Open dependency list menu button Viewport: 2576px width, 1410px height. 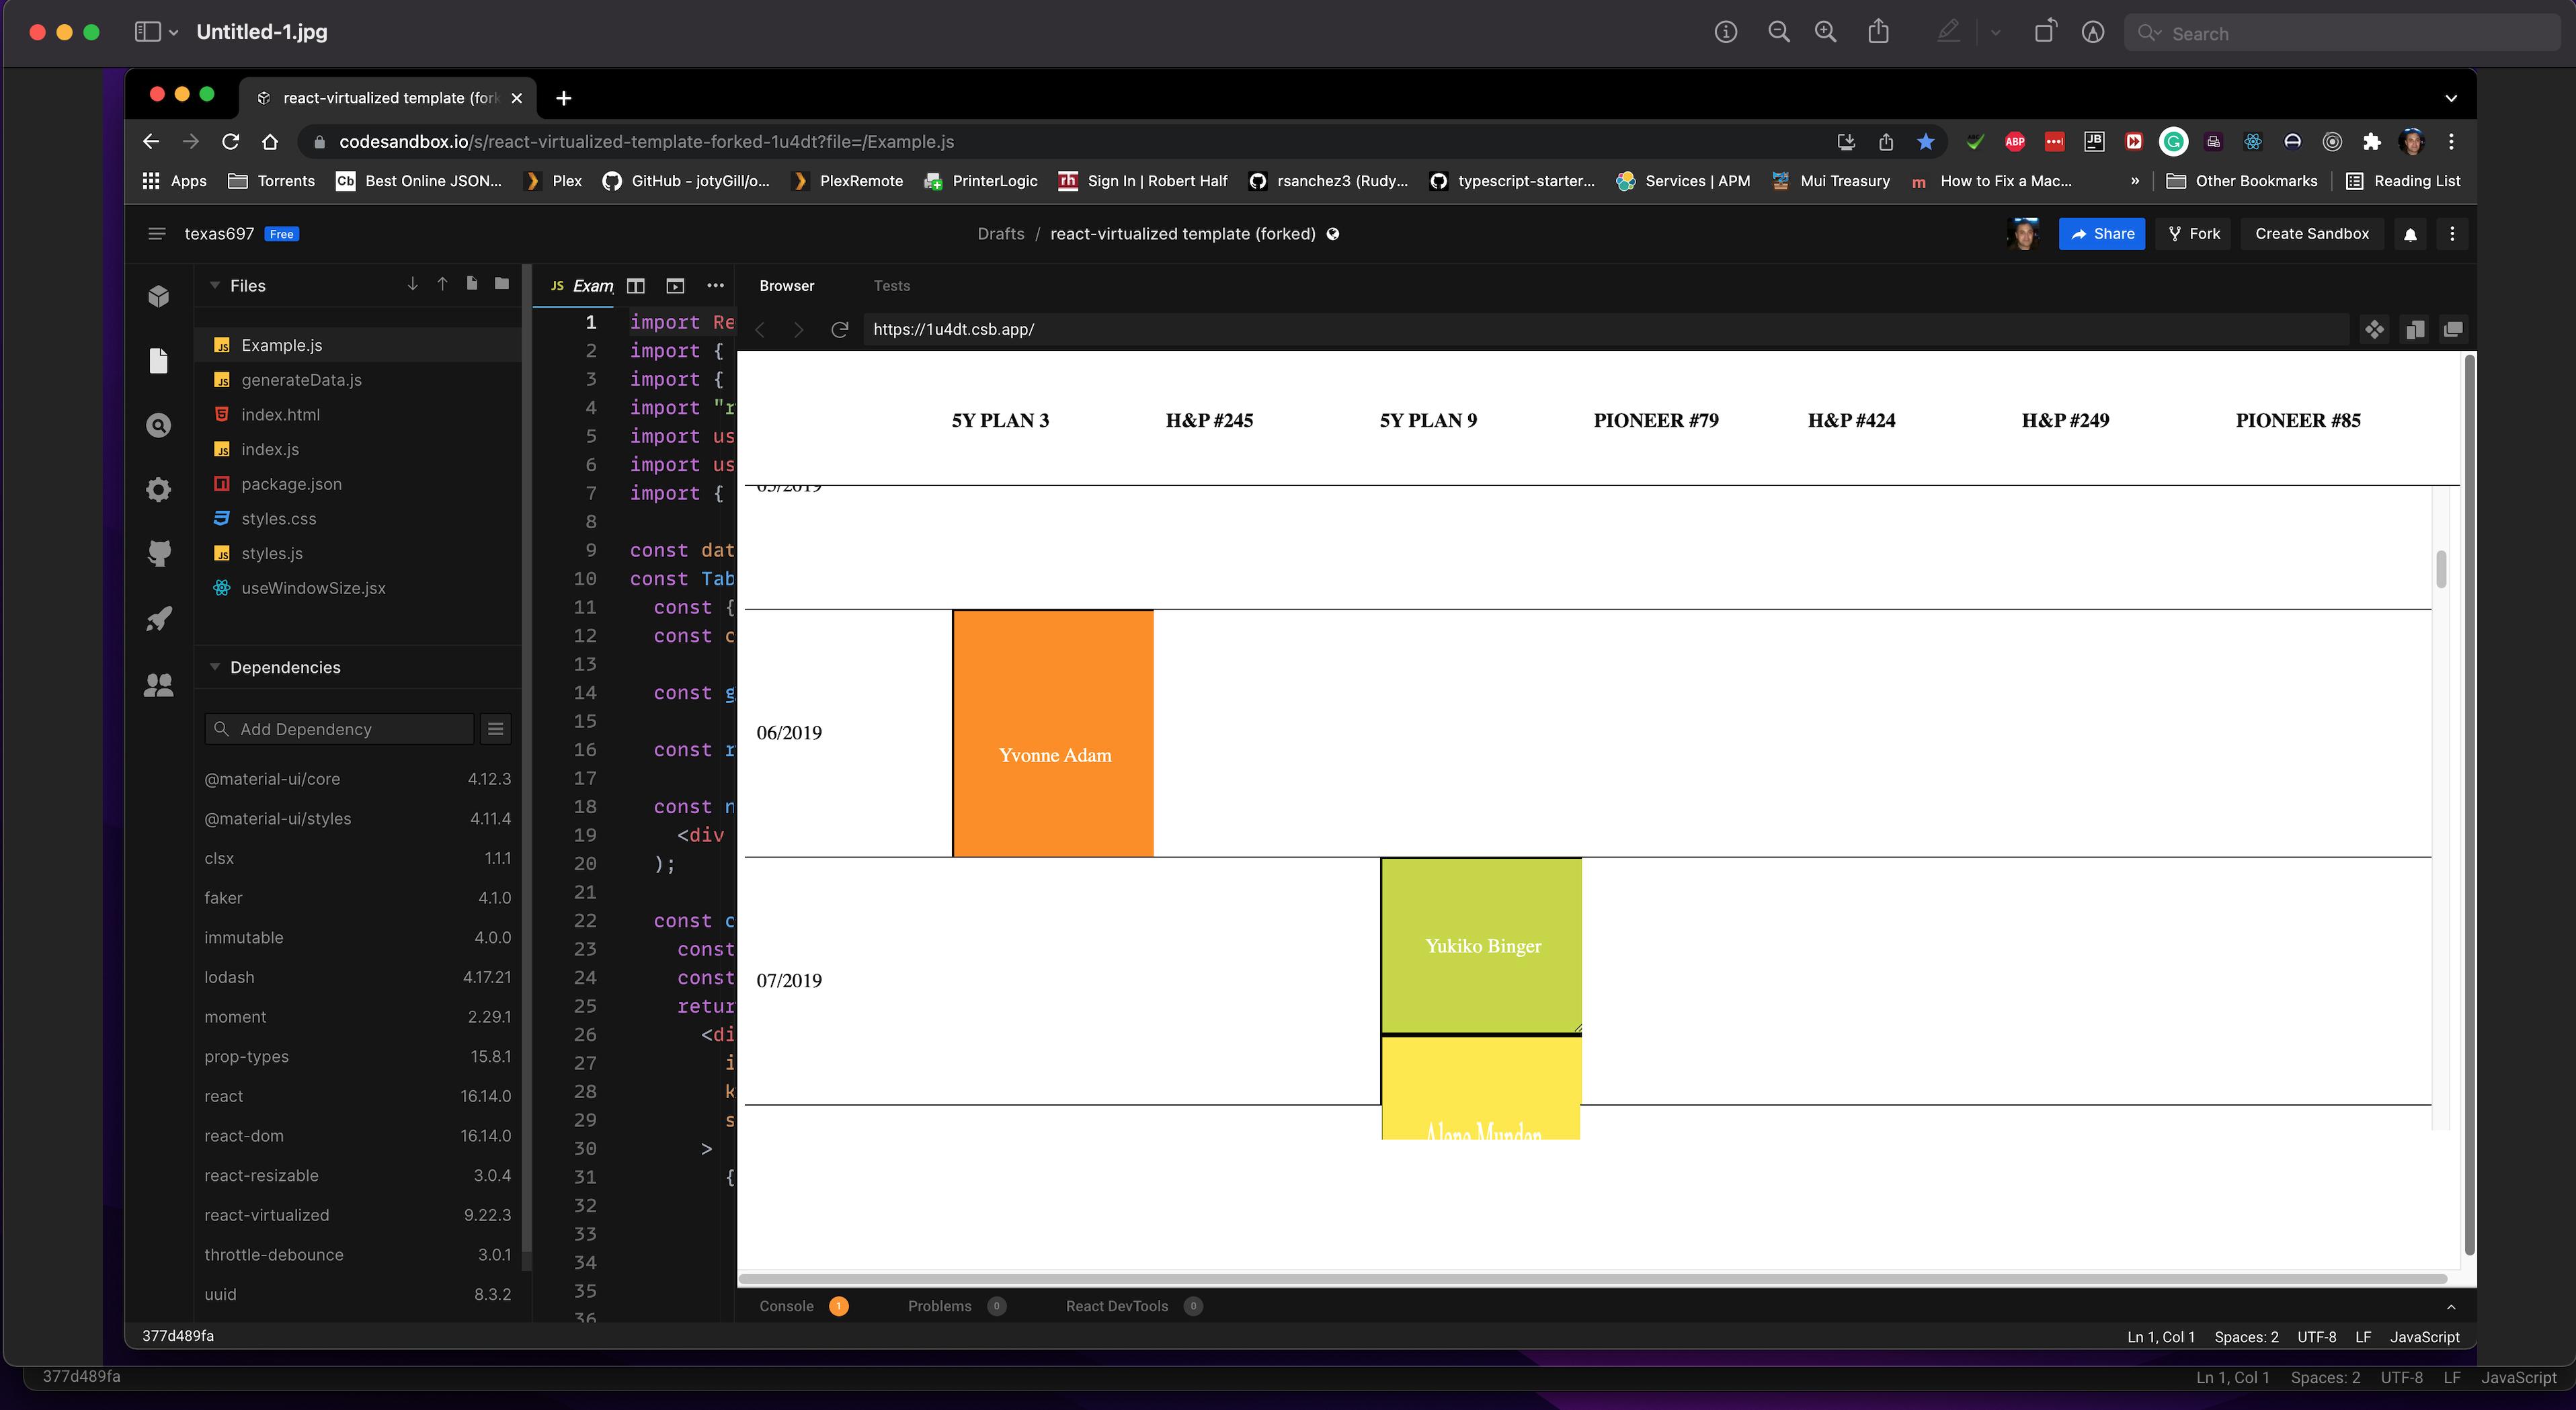pos(495,729)
